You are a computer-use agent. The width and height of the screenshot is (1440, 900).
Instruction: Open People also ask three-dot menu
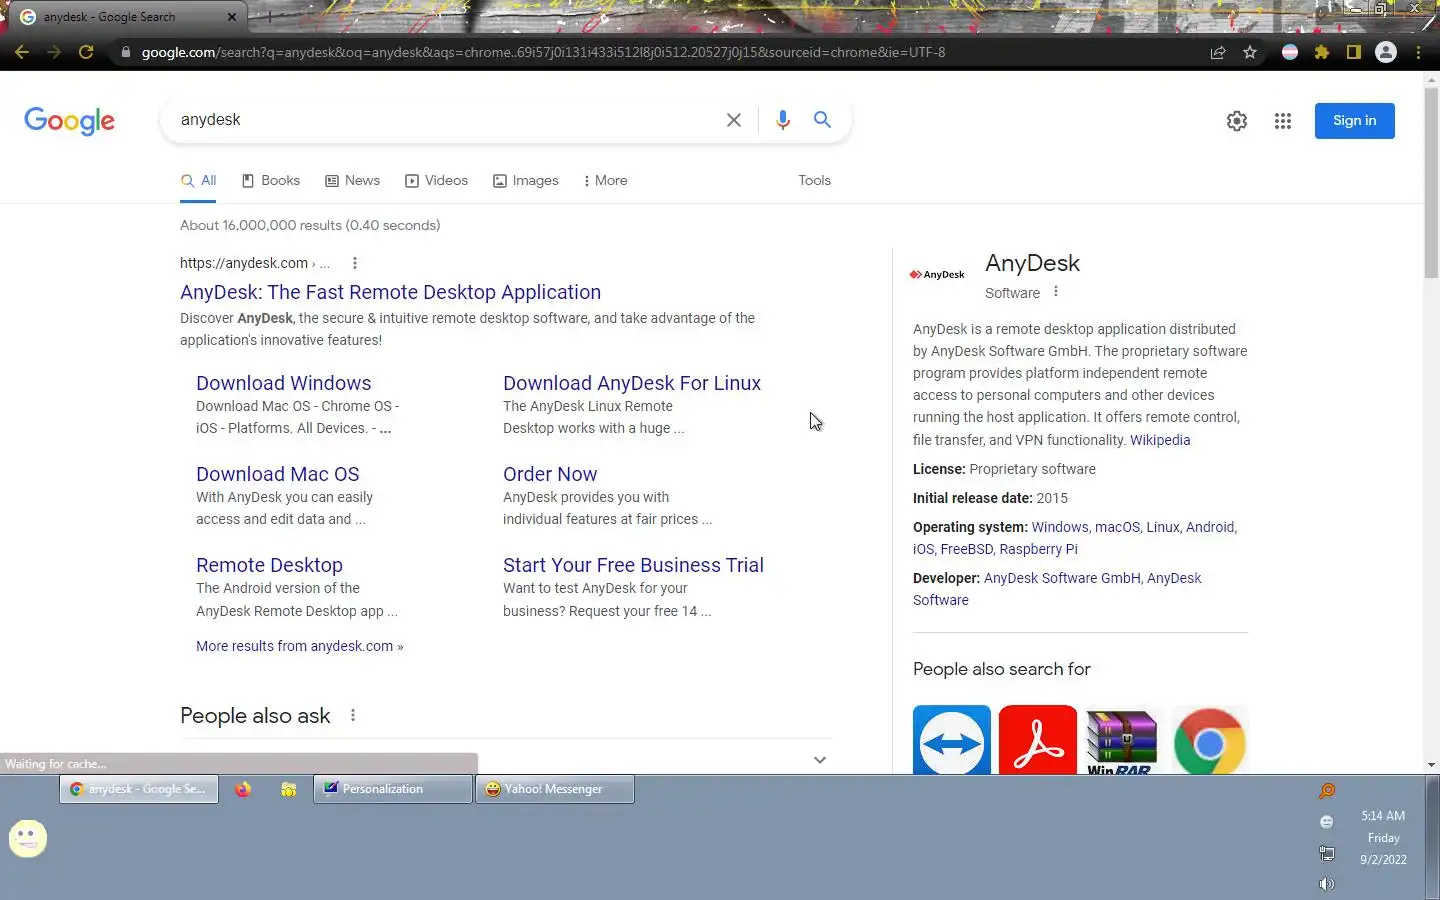pyautogui.click(x=353, y=716)
